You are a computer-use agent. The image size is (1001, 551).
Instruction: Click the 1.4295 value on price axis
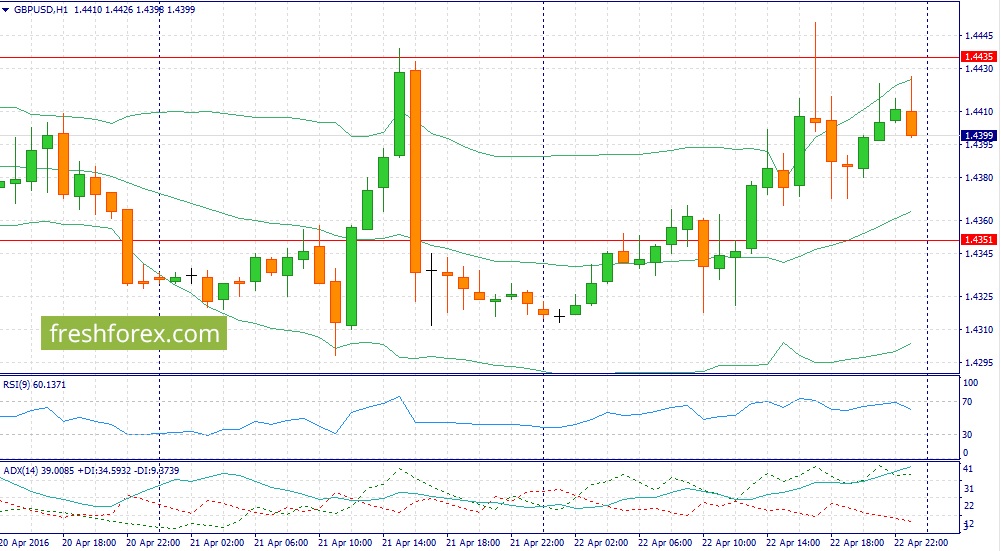978,363
